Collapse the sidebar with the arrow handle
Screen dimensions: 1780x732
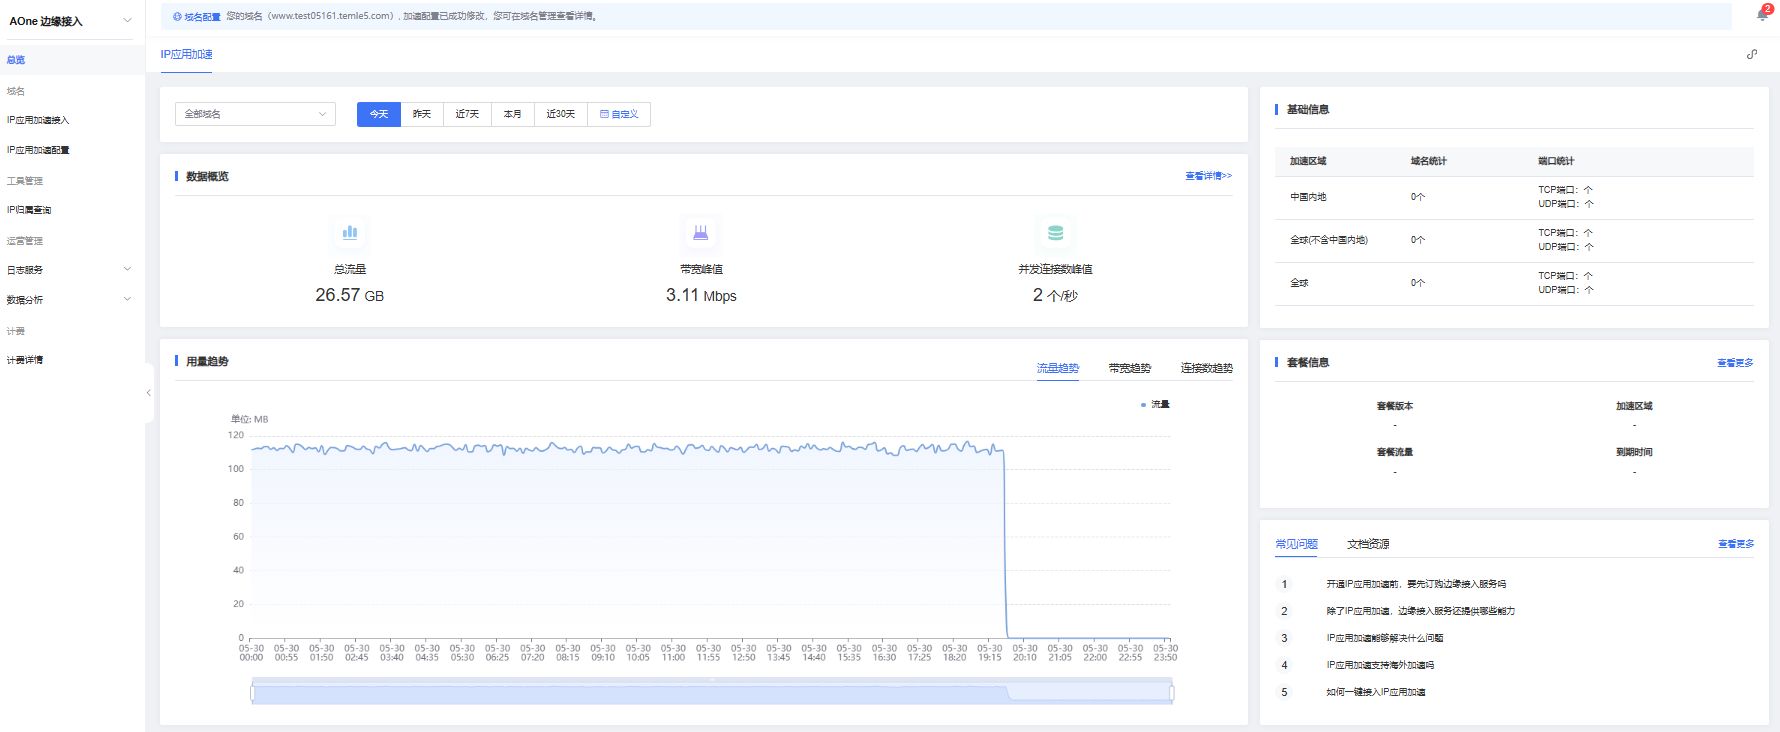tap(149, 393)
